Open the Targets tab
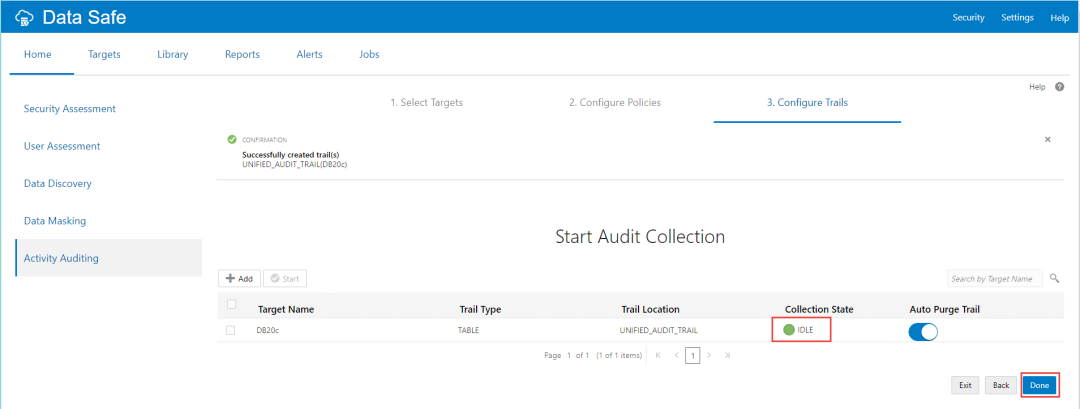This screenshot has width=1080, height=409. pos(104,54)
